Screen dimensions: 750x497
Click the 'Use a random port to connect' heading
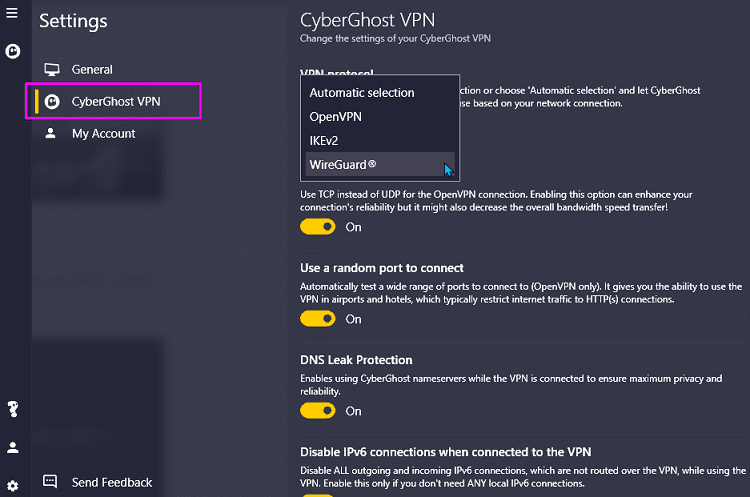pyautogui.click(x=382, y=268)
